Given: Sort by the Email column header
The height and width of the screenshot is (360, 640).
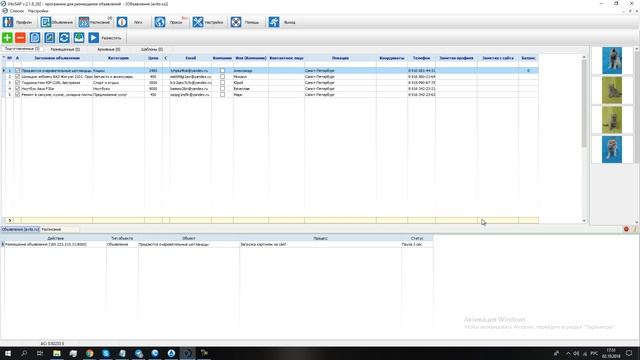Looking at the screenshot, I should point(191,58).
